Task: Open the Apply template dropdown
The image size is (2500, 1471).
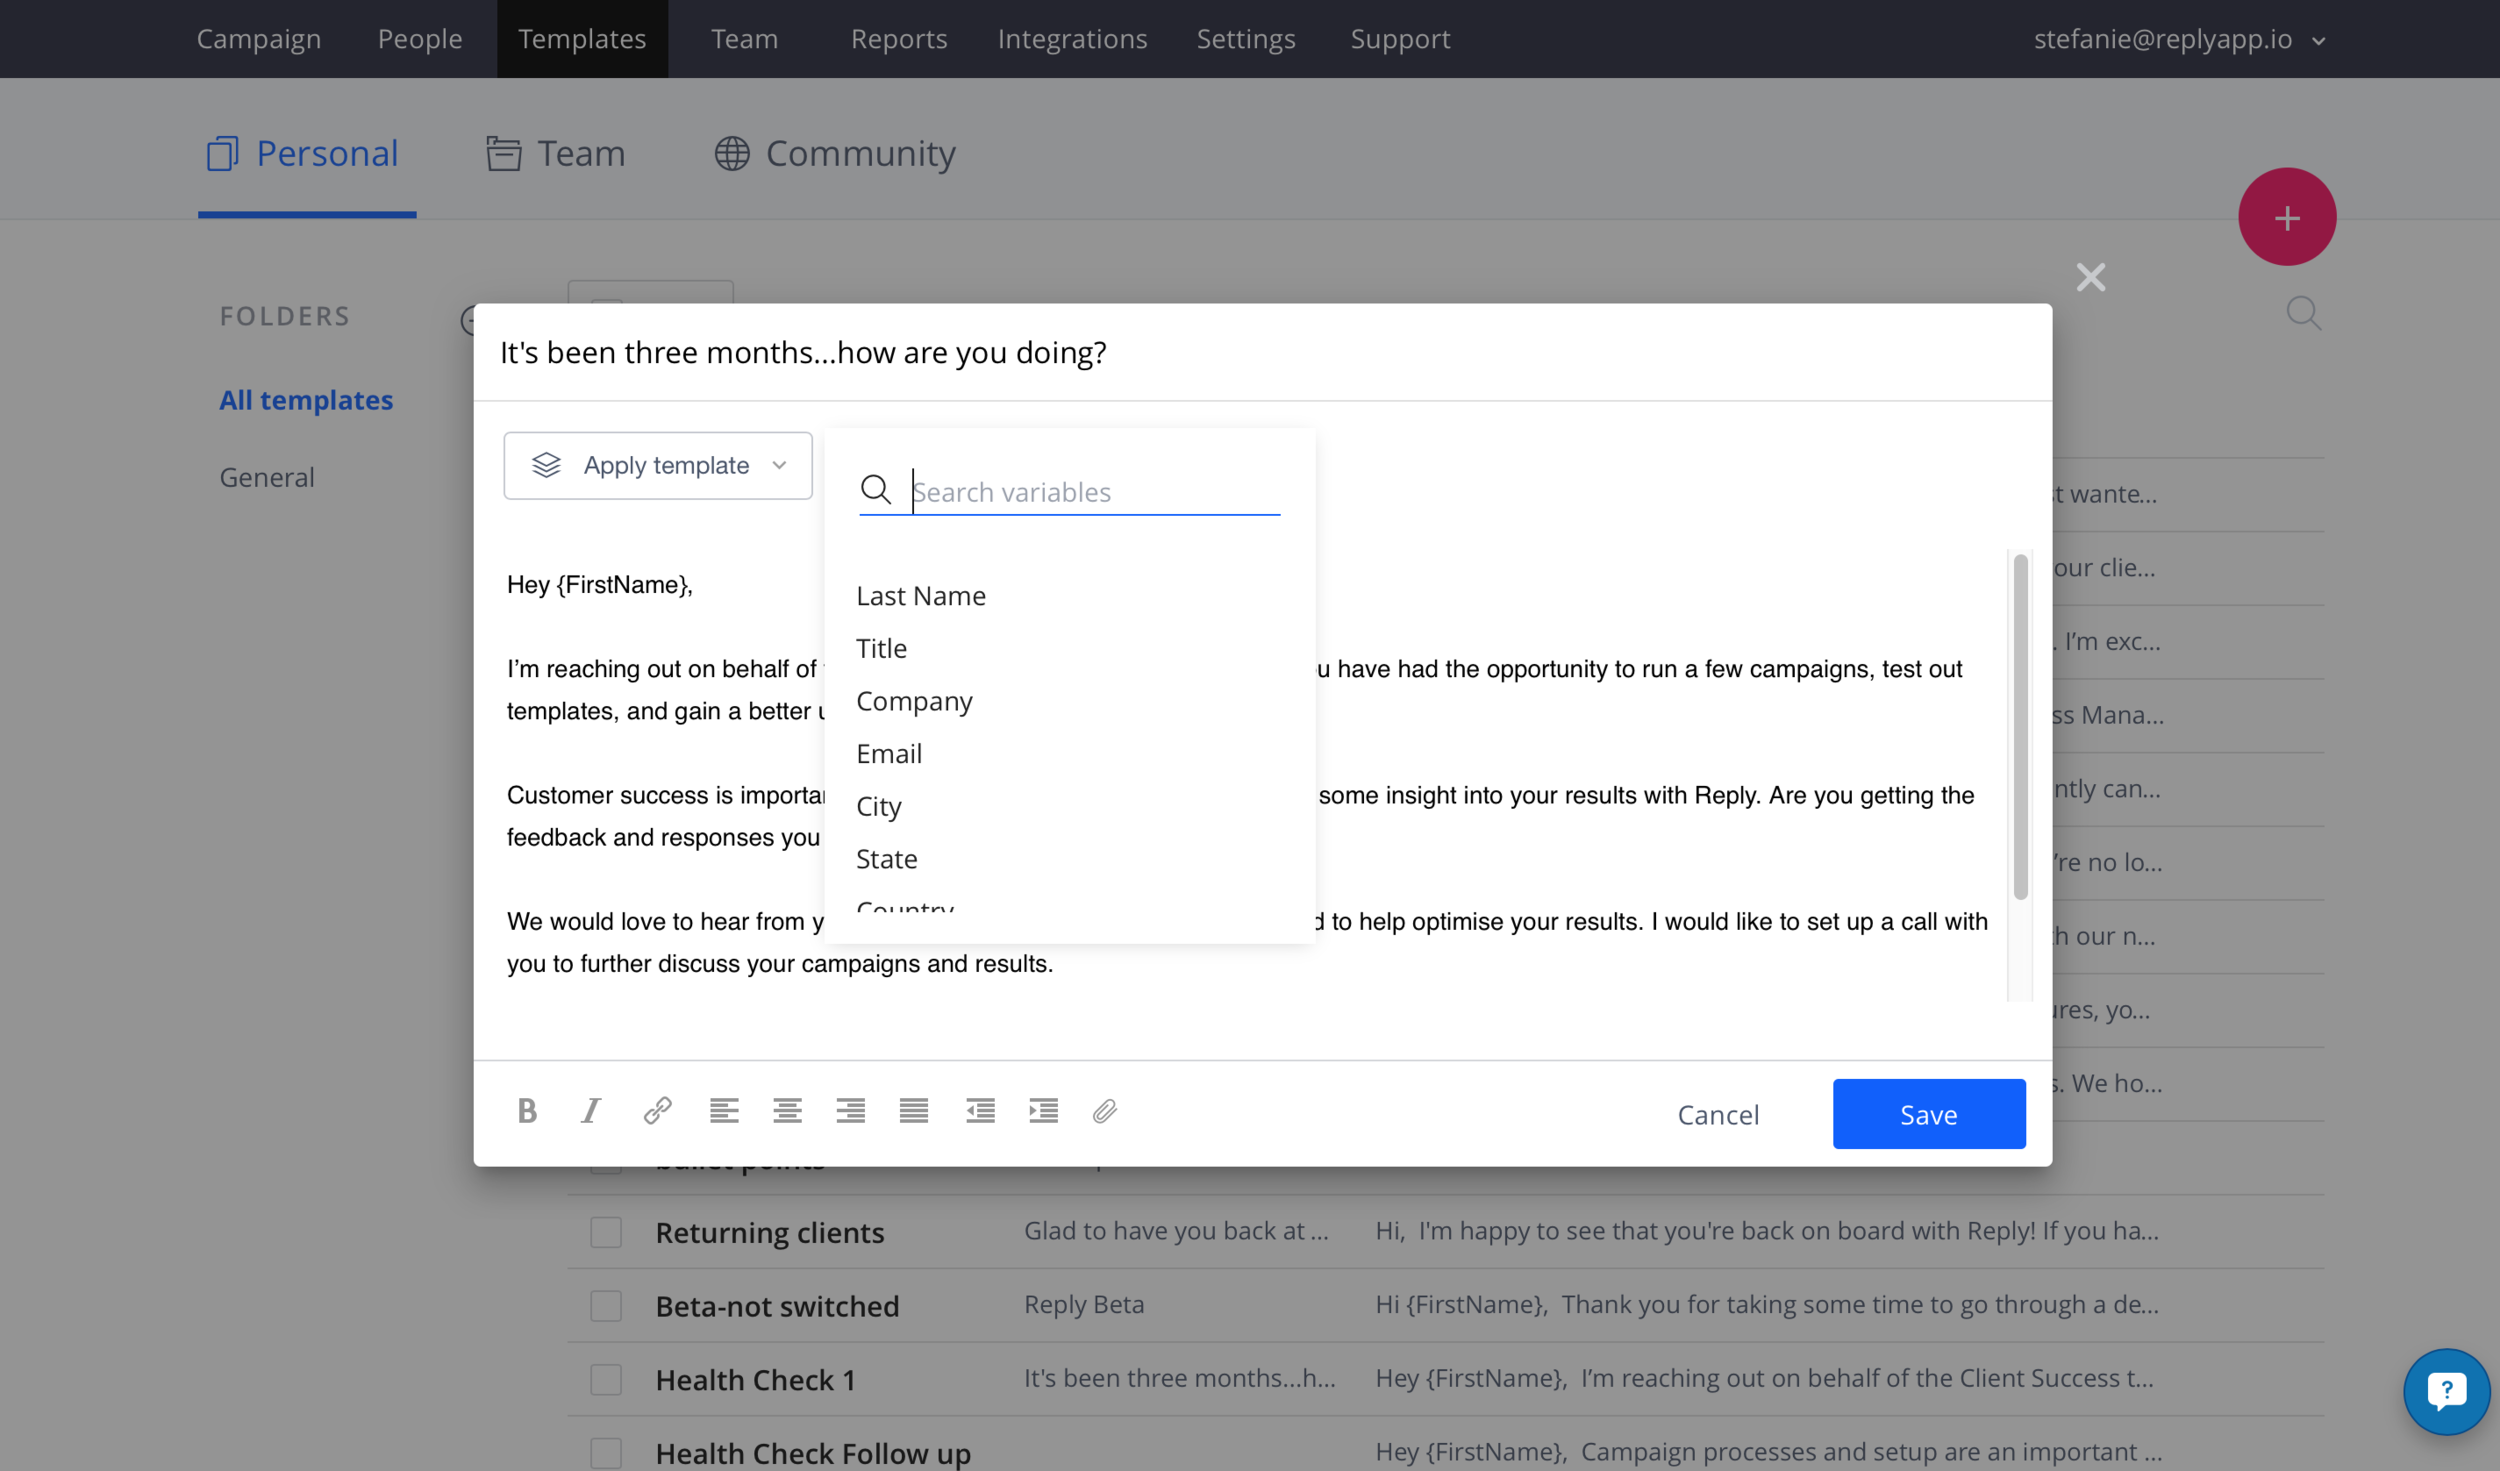Action: coord(658,466)
